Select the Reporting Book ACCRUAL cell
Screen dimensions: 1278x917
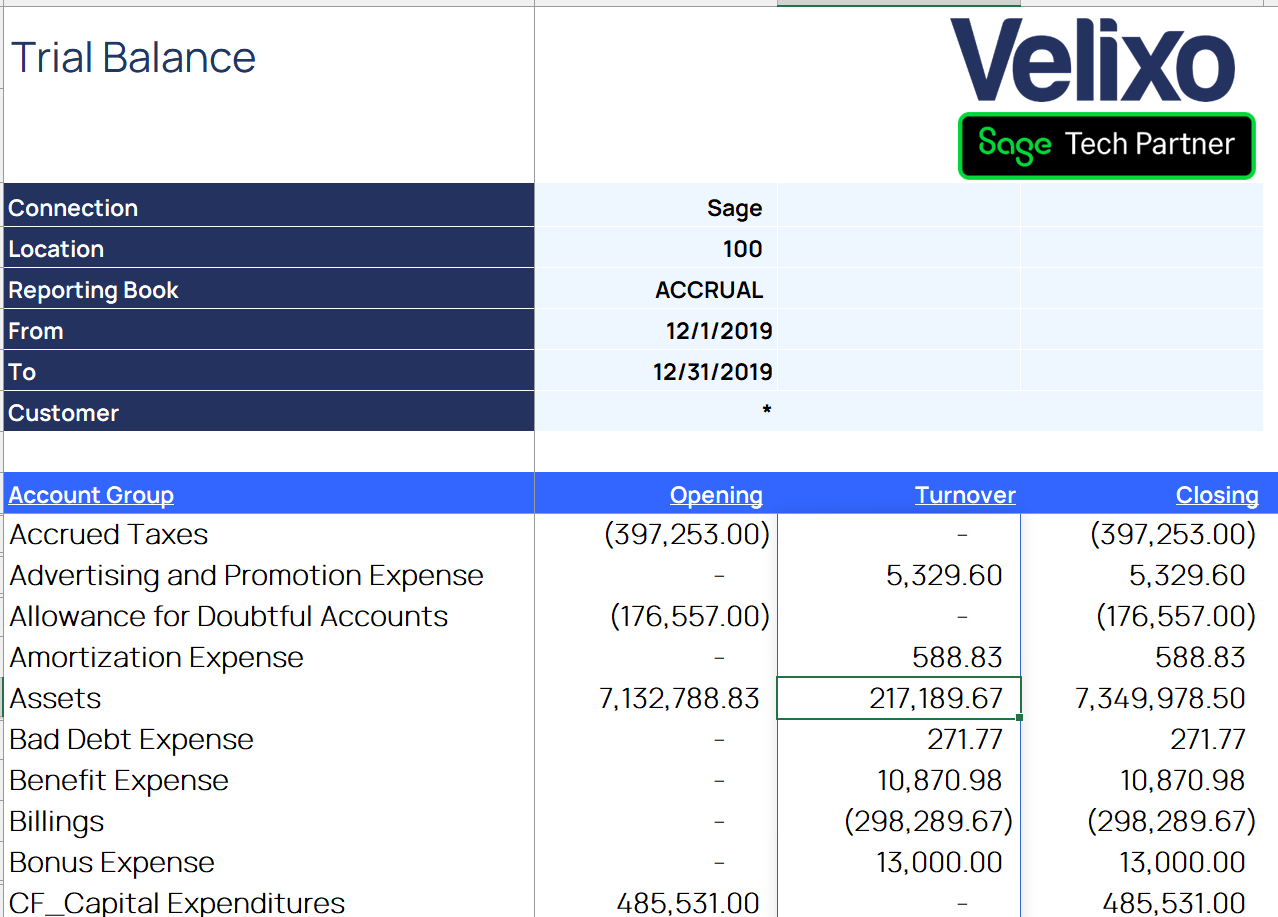(656, 290)
